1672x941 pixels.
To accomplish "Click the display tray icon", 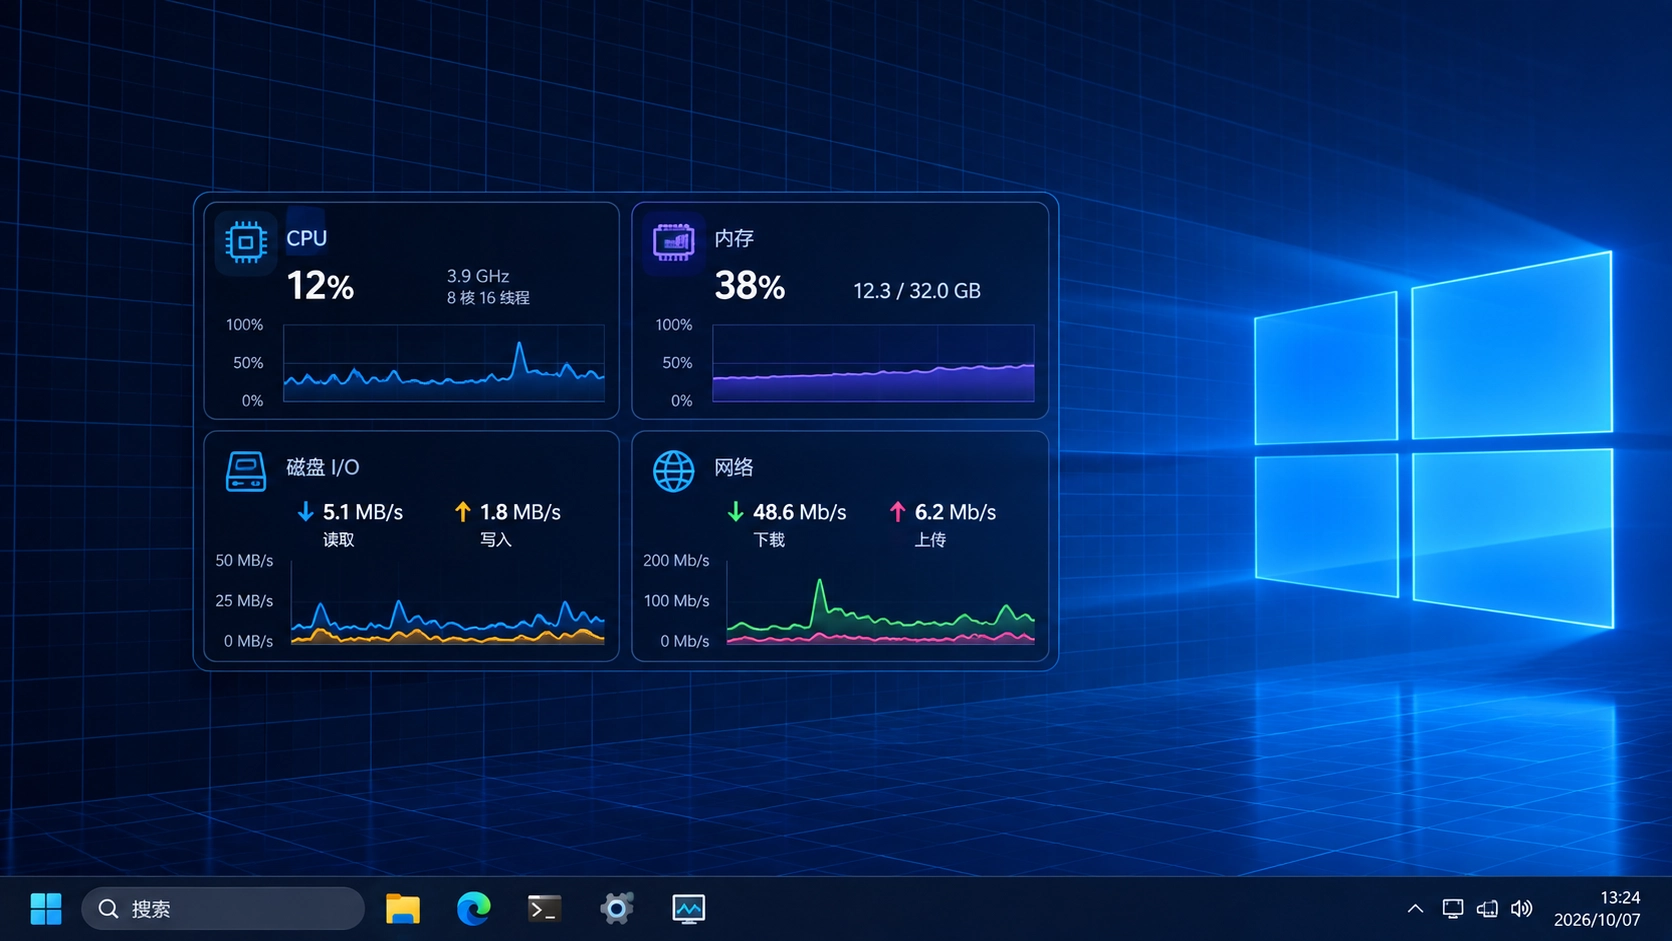I will [1453, 909].
